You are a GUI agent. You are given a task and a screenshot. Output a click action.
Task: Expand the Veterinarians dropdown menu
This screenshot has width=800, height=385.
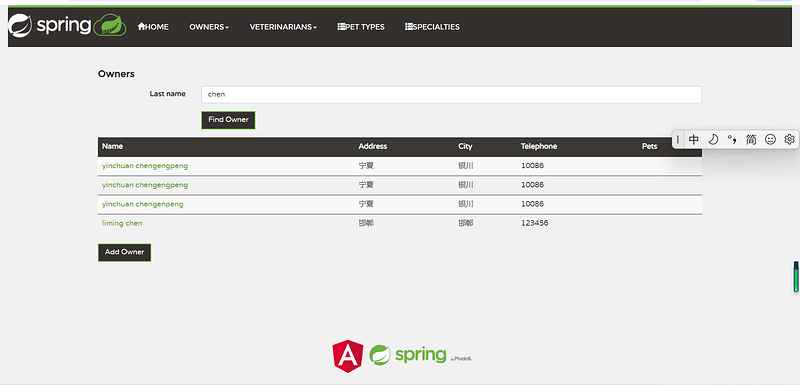(x=283, y=27)
